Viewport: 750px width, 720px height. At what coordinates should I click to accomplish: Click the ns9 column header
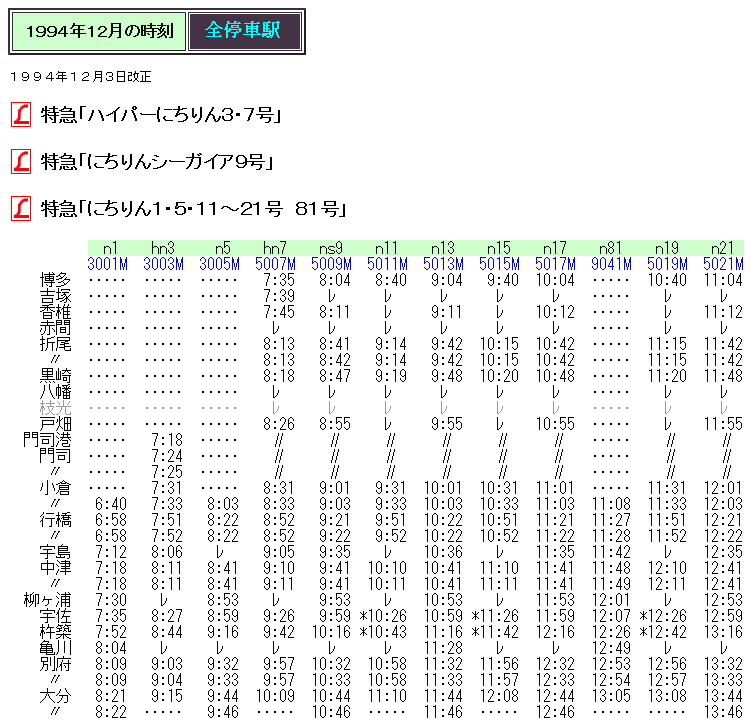point(332,248)
